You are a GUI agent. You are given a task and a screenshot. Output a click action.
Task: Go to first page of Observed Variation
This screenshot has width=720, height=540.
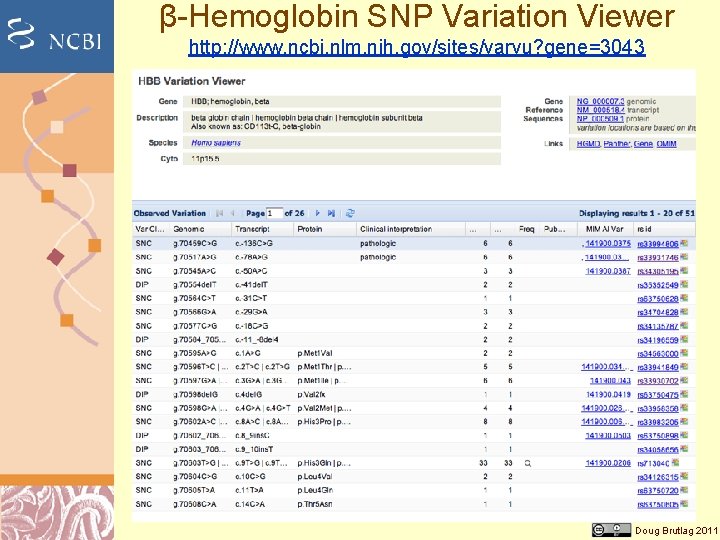coord(219,214)
